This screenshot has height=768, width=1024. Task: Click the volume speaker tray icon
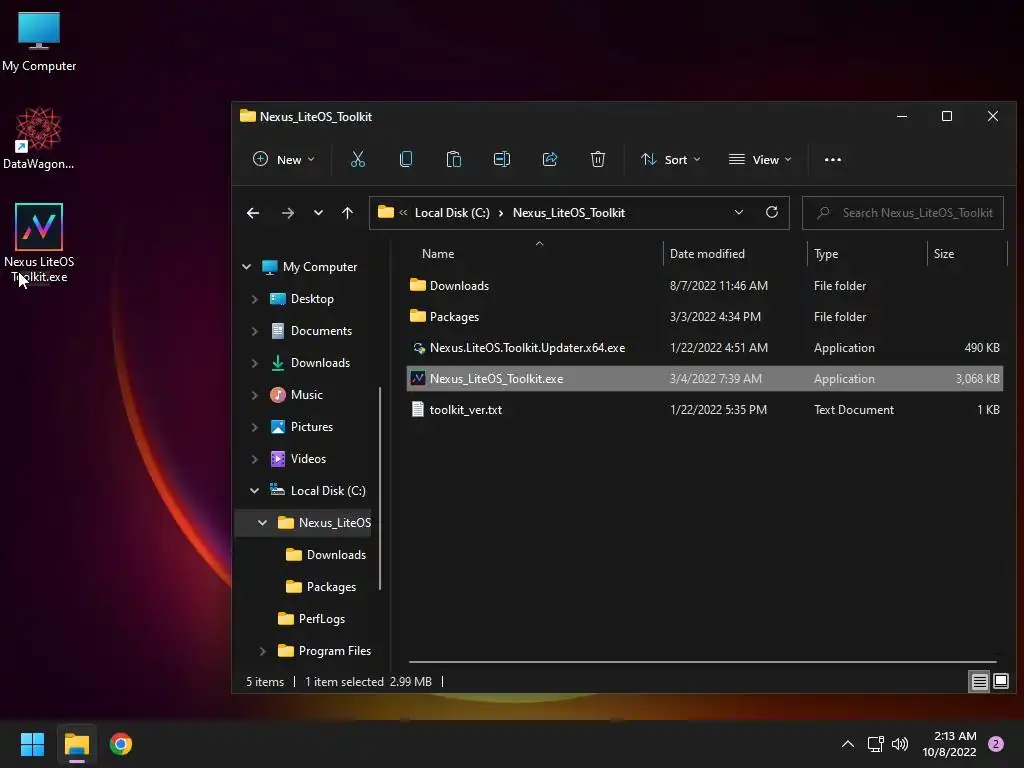(x=900, y=744)
